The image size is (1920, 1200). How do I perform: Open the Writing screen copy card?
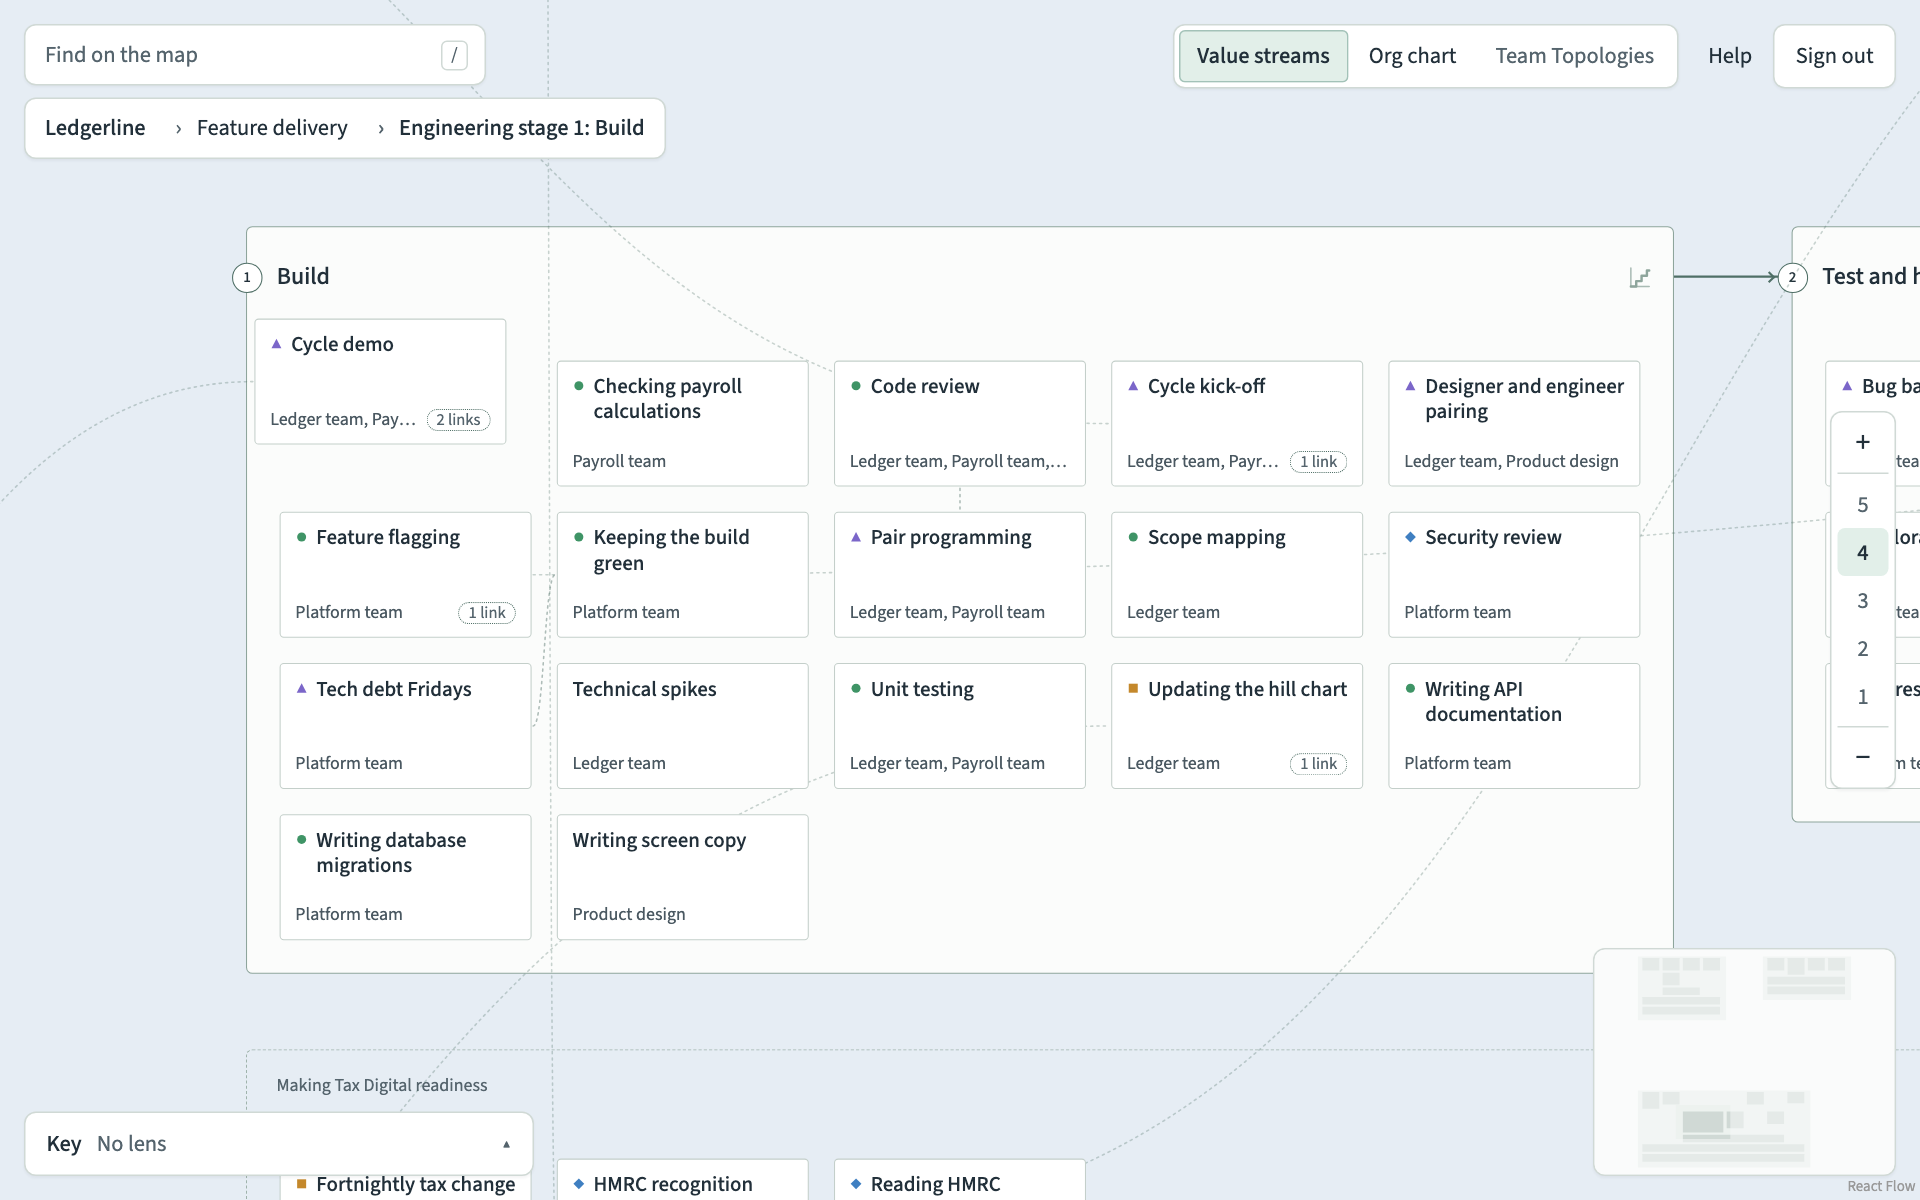point(682,877)
